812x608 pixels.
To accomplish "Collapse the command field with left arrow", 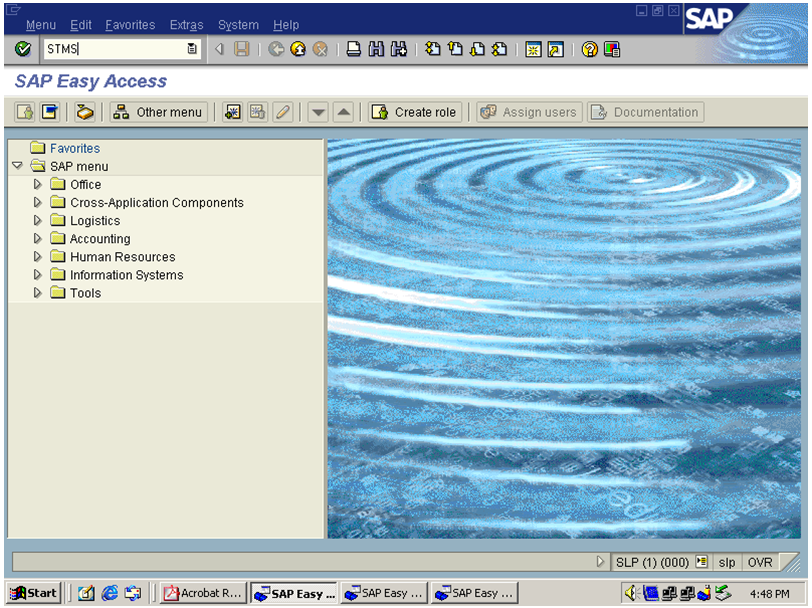I will pos(220,49).
